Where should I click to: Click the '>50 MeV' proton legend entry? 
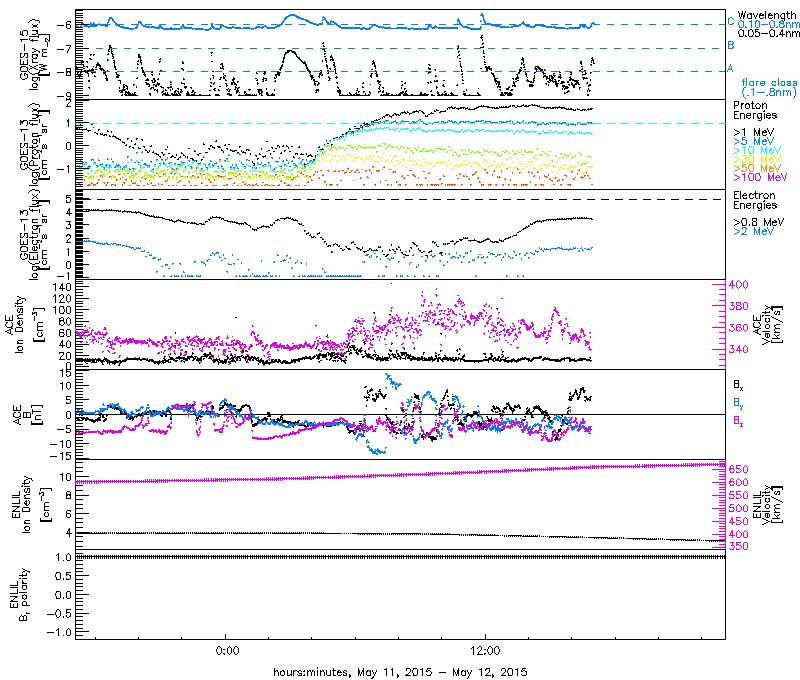click(757, 168)
